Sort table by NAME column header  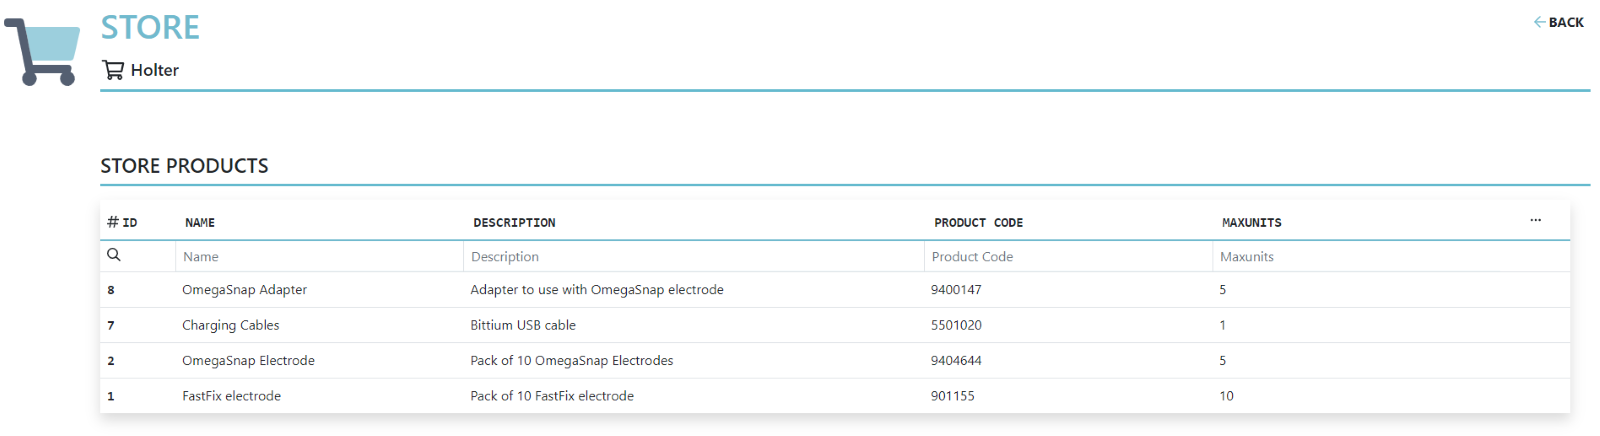pyautogui.click(x=200, y=223)
